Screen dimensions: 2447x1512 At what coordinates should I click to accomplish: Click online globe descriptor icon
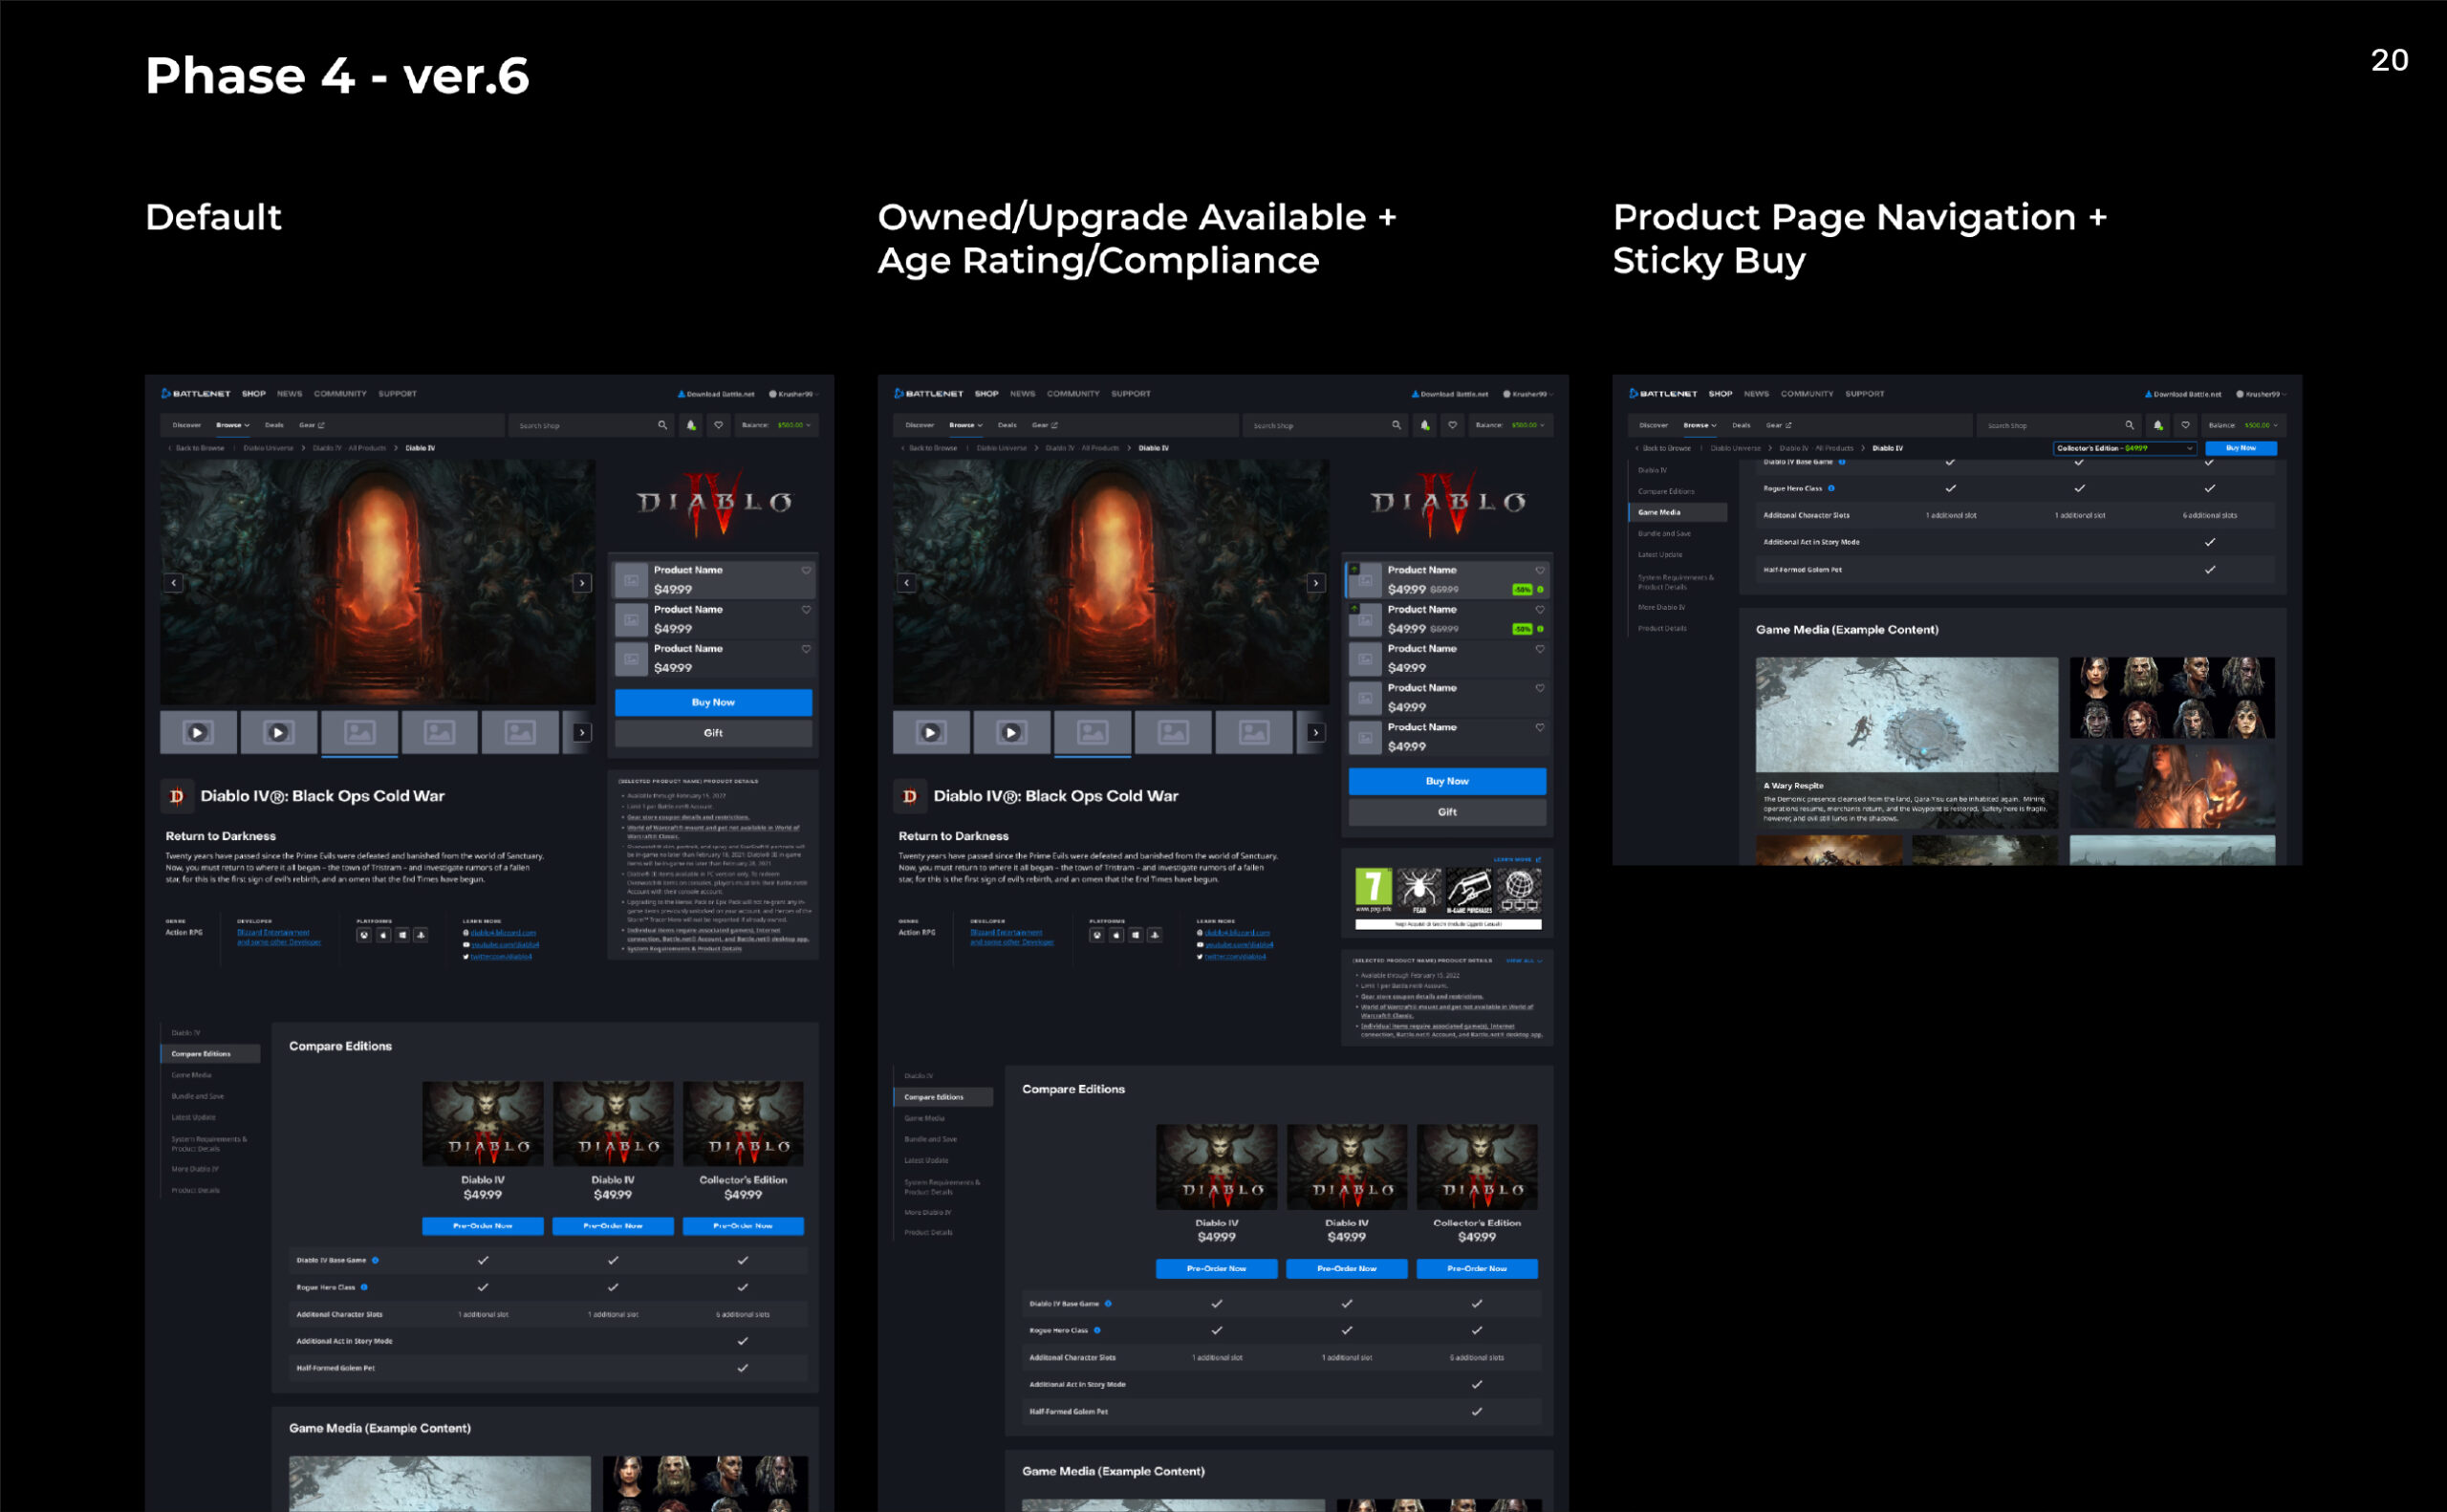[1519, 890]
